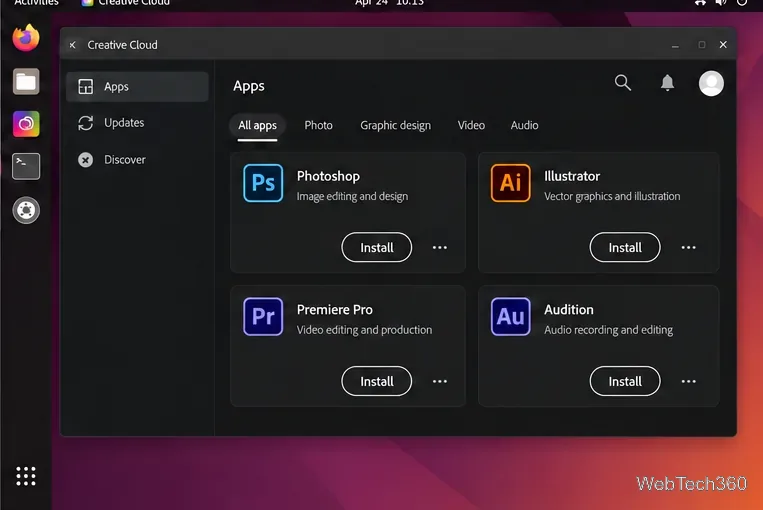Click the Creative Cloud window title
Image resolution: width=763 pixels, height=510 pixels.
click(123, 45)
